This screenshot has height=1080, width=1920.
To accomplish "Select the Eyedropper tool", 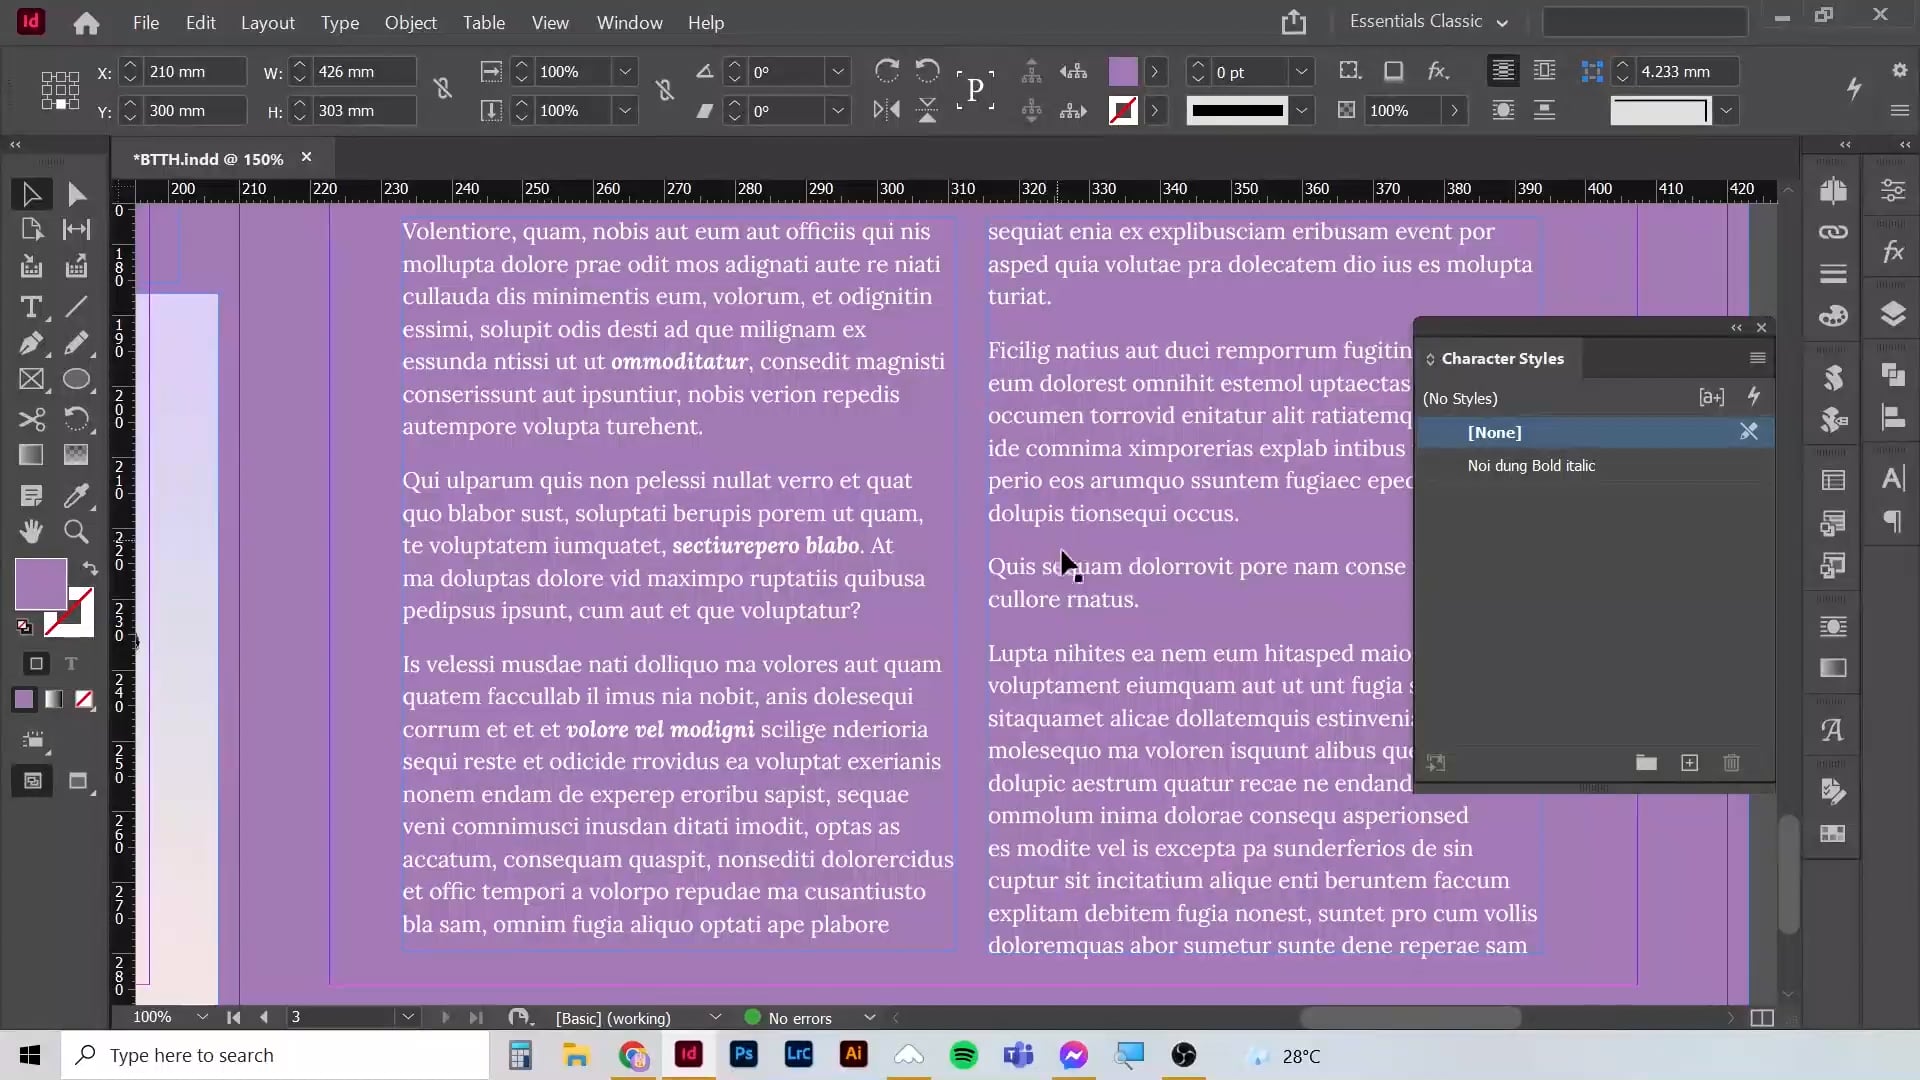I will pos(76,495).
